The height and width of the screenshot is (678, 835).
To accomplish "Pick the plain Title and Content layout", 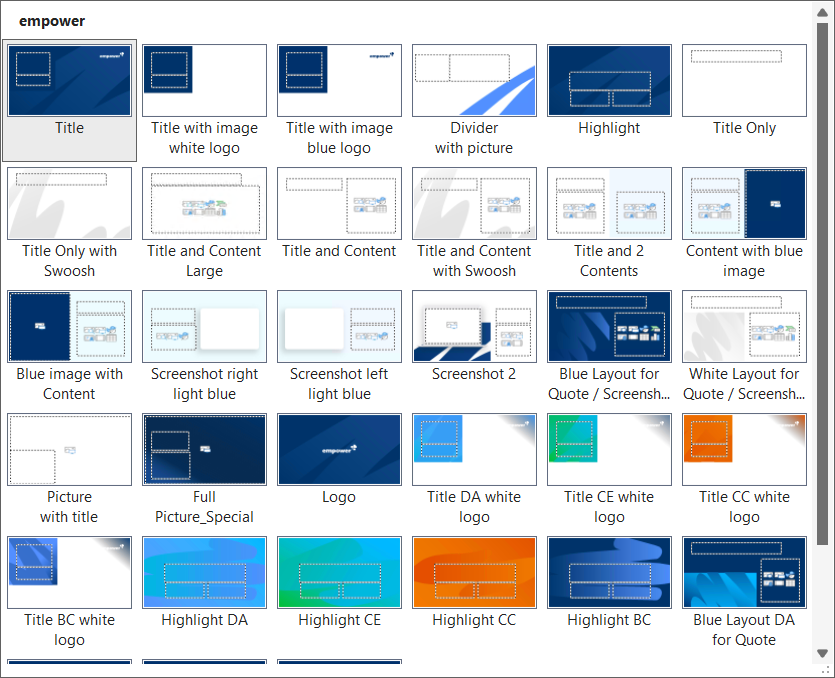I will pyautogui.click(x=339, y=203).
